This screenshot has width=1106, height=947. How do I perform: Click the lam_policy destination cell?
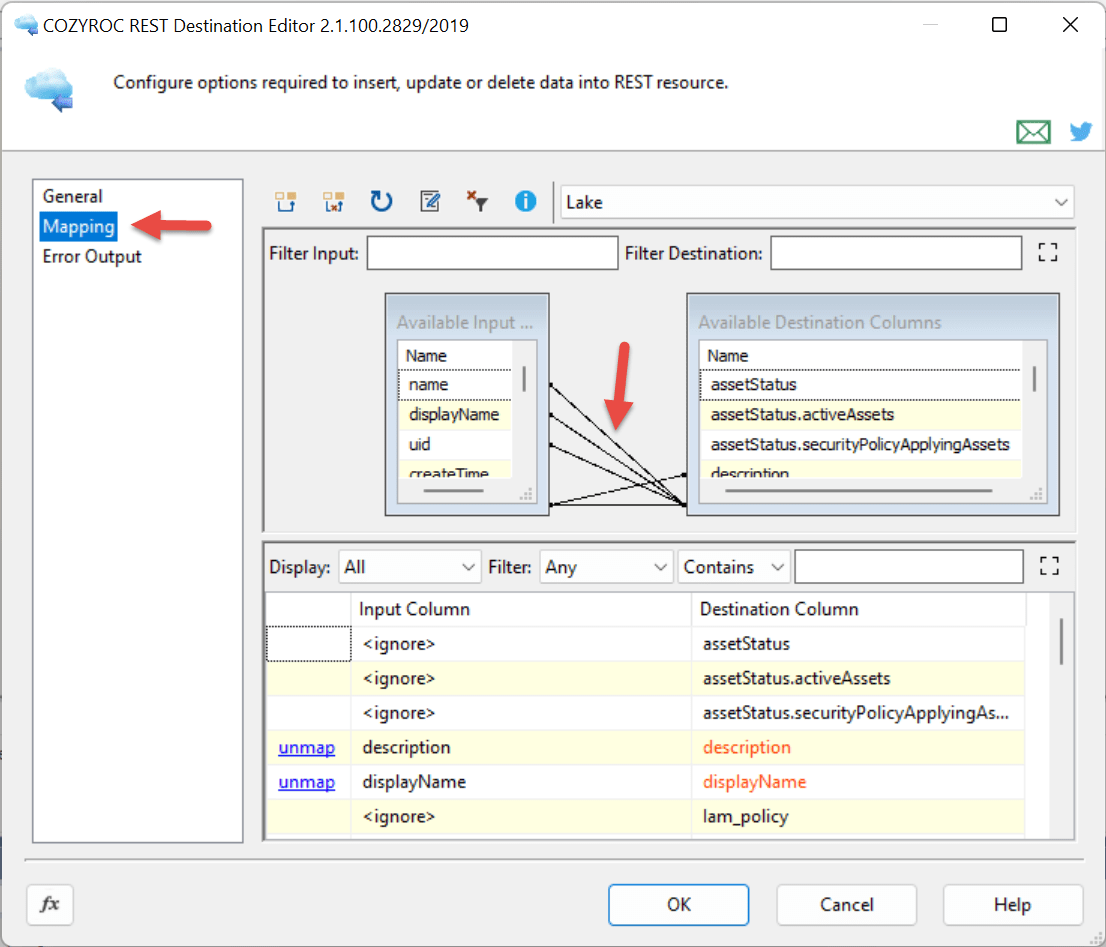[858, 817]
